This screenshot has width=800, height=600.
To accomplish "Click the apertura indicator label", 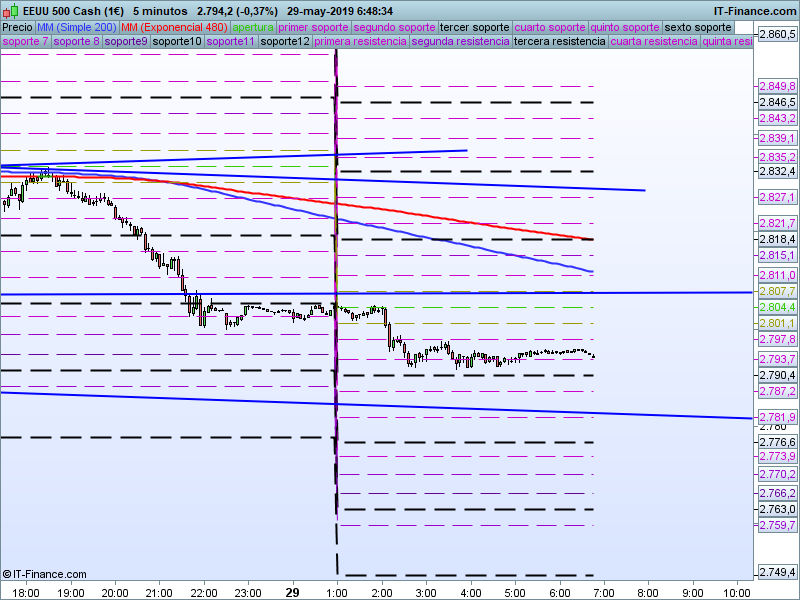I will coord(253,28).
